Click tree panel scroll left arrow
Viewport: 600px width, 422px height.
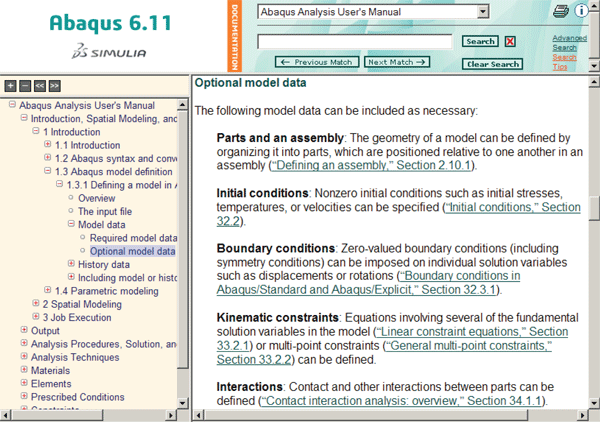[5, 415]
